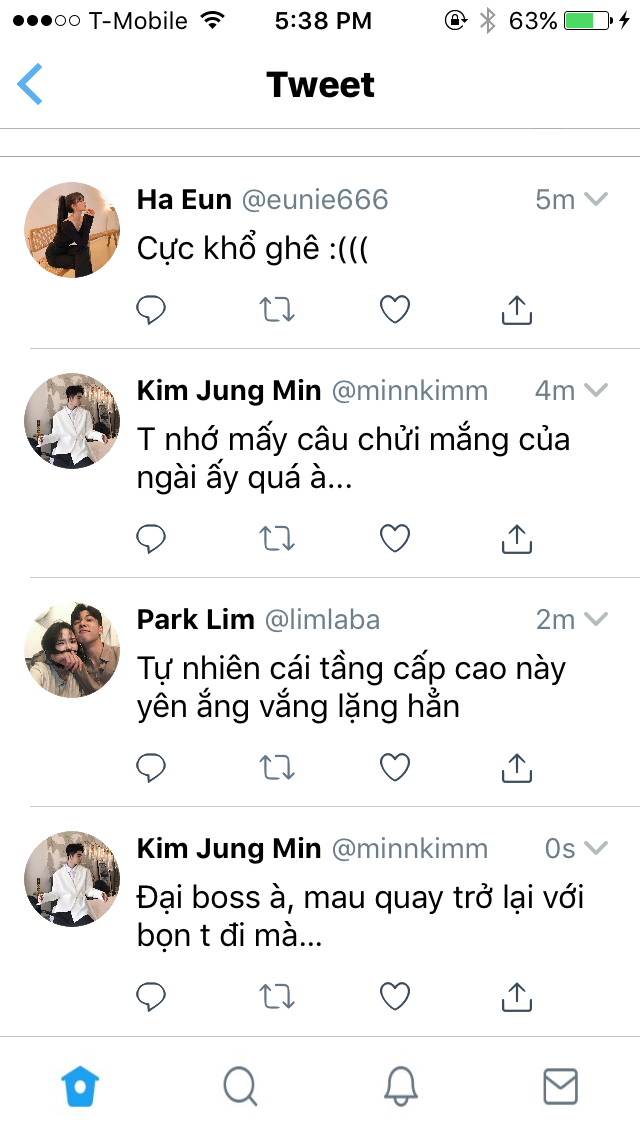Viewport: 640px width, 1136px height.
Task: Share Kim Jung Min's 4m tweet
Action: coord(517,538)
